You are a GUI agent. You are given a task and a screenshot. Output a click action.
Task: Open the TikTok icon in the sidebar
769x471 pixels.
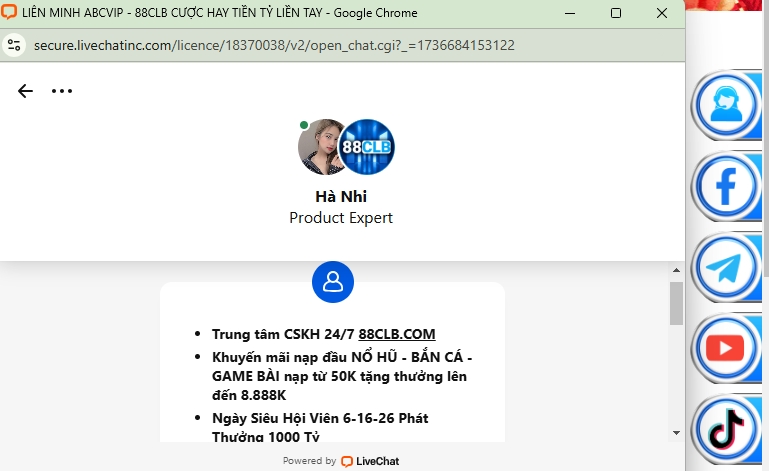(726, 430)
